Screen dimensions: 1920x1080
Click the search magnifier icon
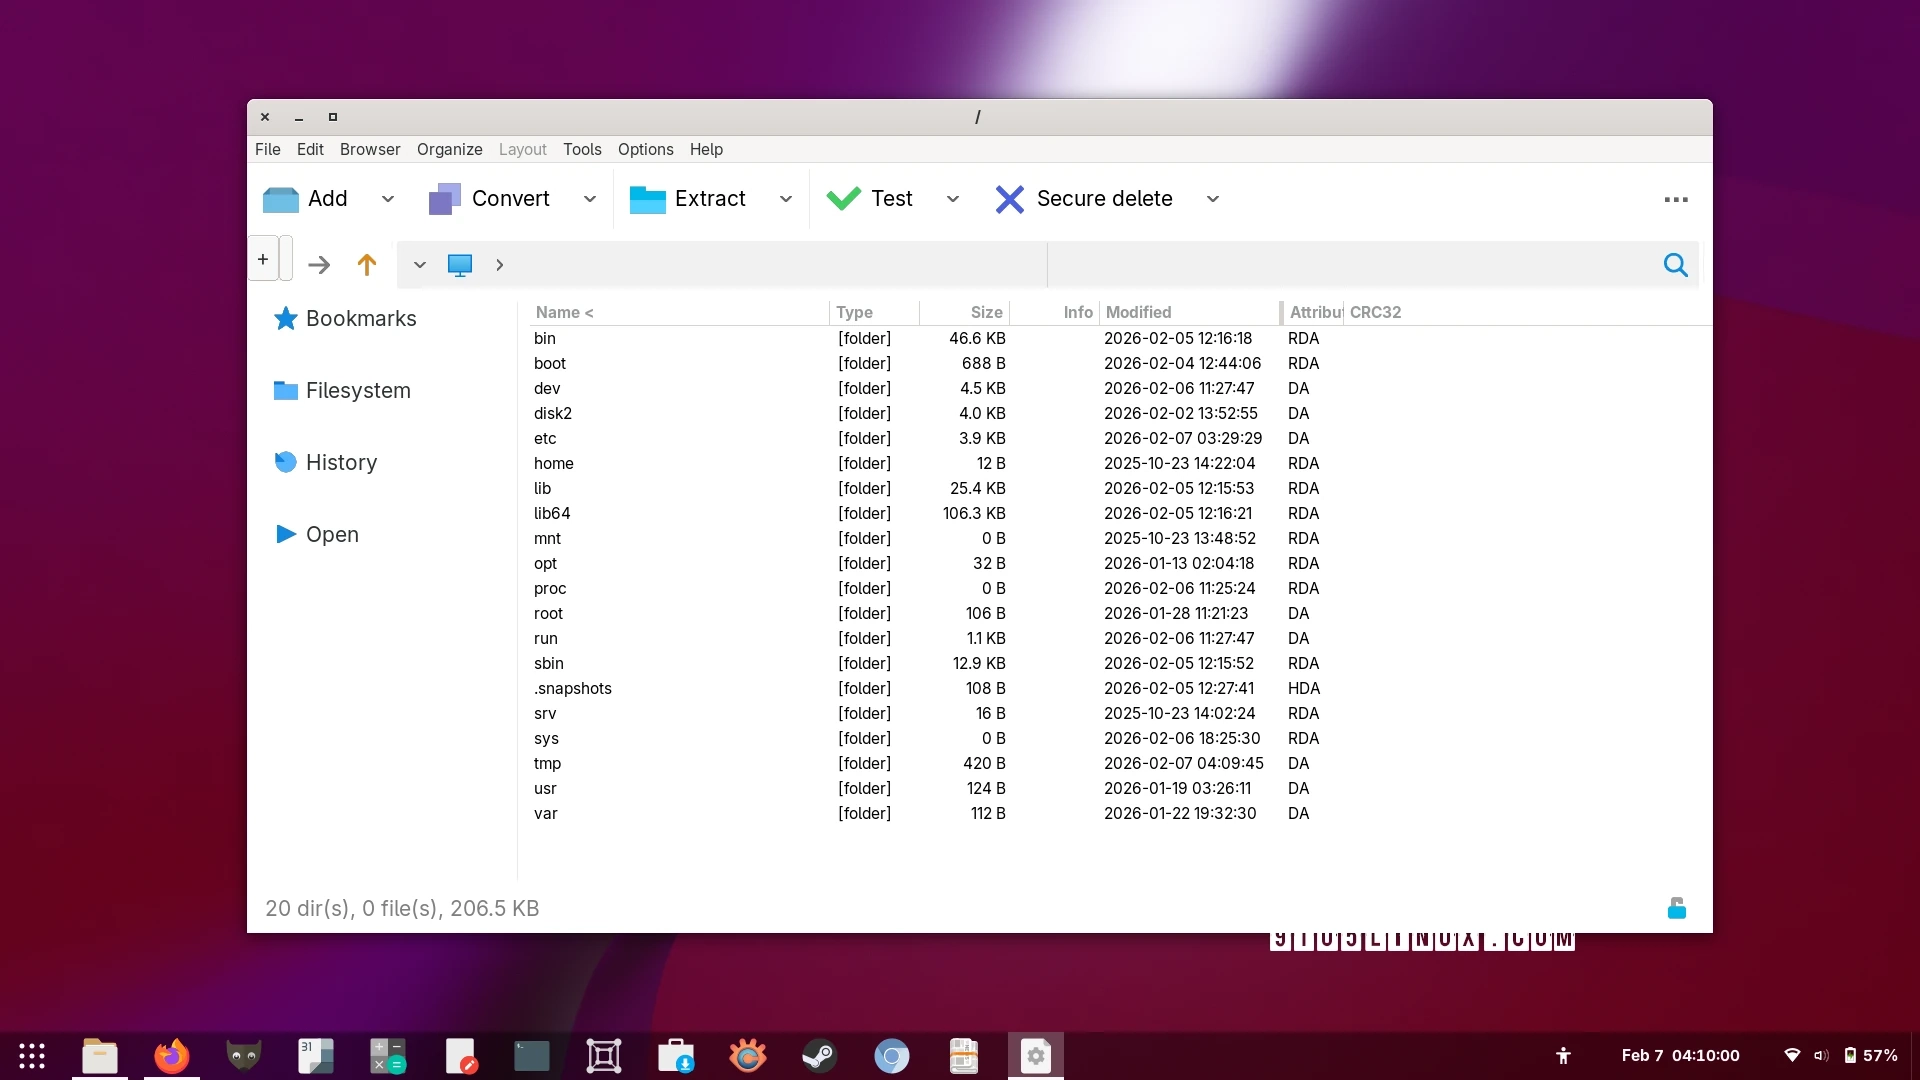[x=1675, y=264]
